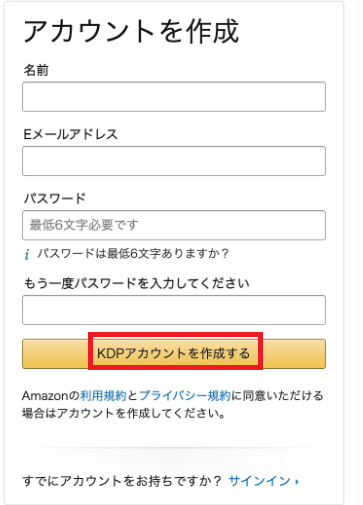
Task: Click the 名前 input field
Action: tap(174, 97)
